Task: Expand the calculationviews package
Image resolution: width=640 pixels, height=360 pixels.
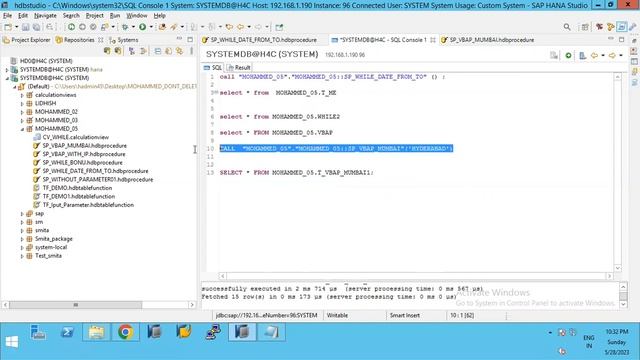Action: pos(22,95)
